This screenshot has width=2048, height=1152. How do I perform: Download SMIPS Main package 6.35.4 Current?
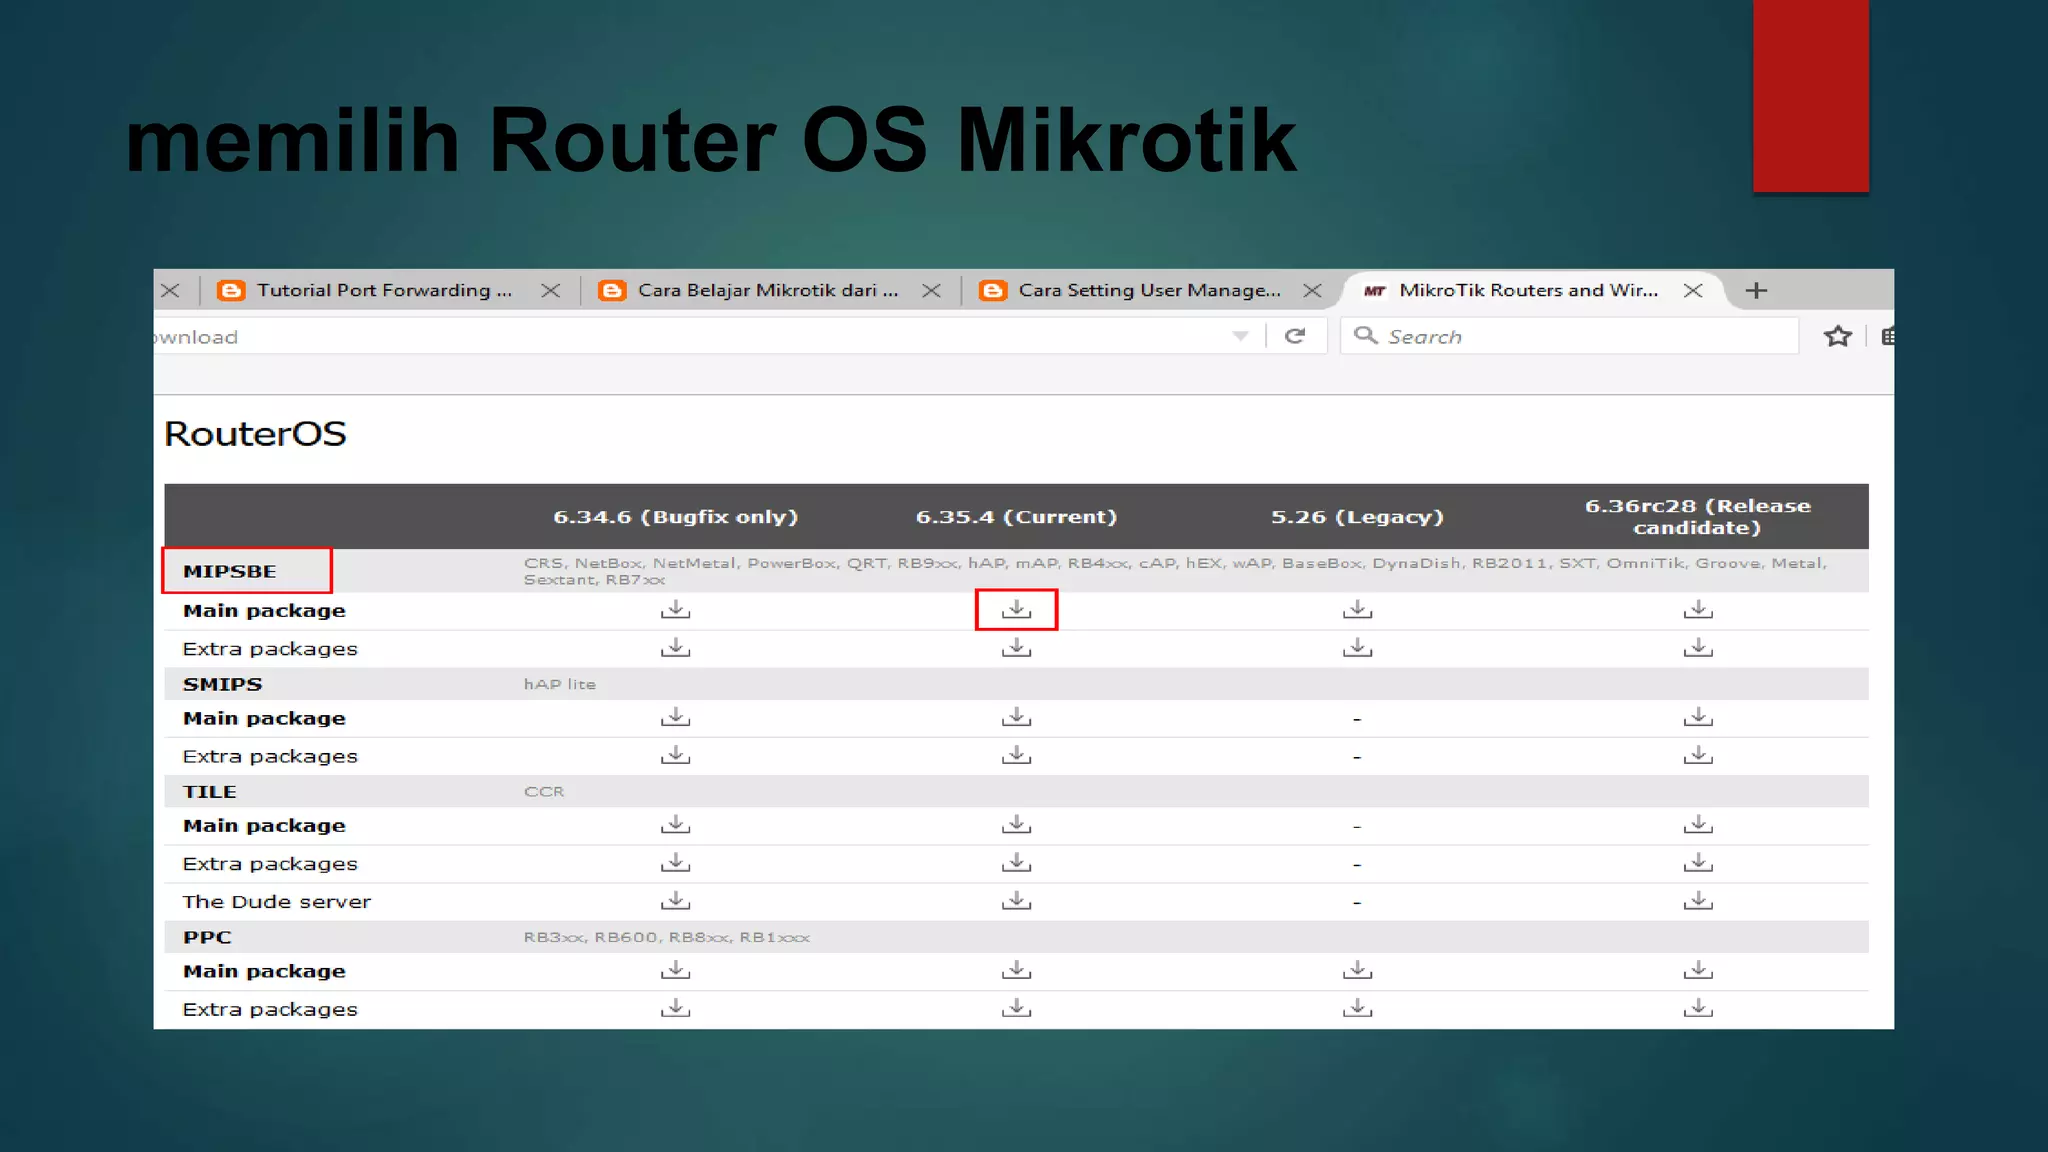click(1016, 717)
